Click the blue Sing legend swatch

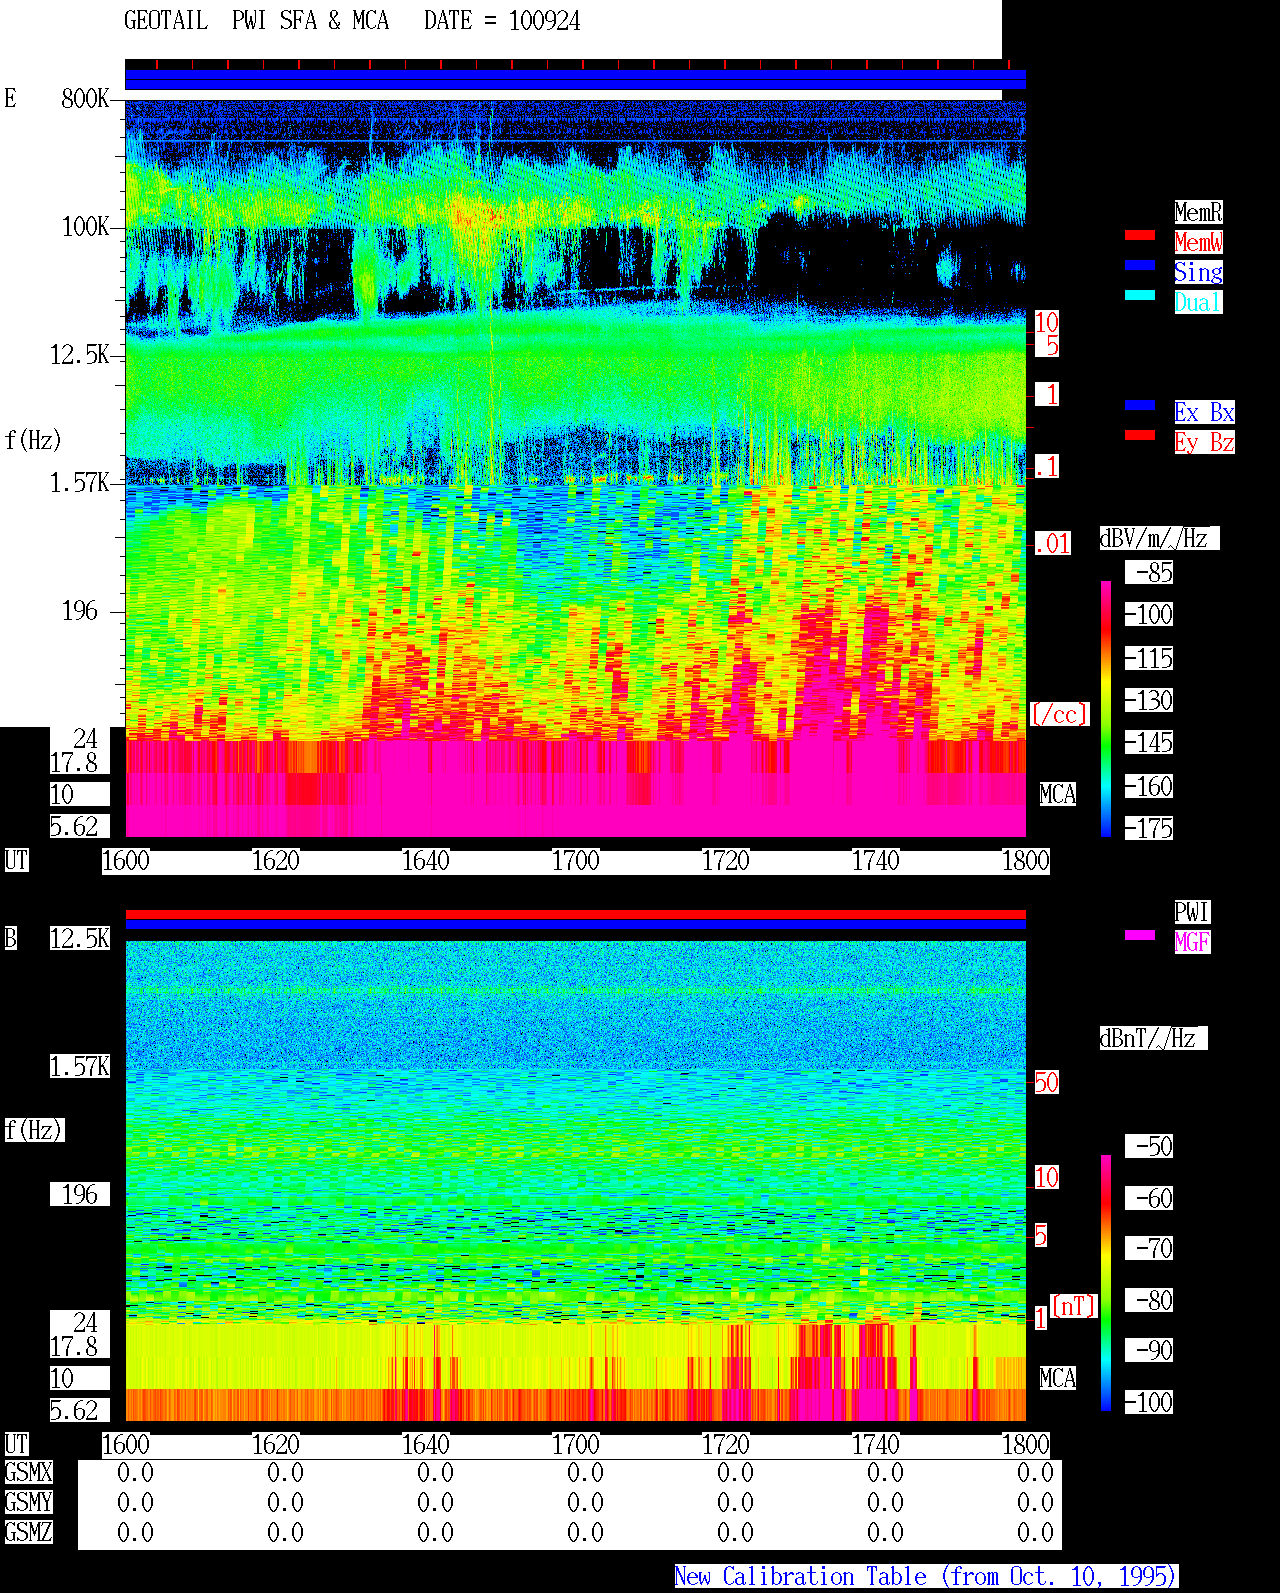pos(1140,265)
